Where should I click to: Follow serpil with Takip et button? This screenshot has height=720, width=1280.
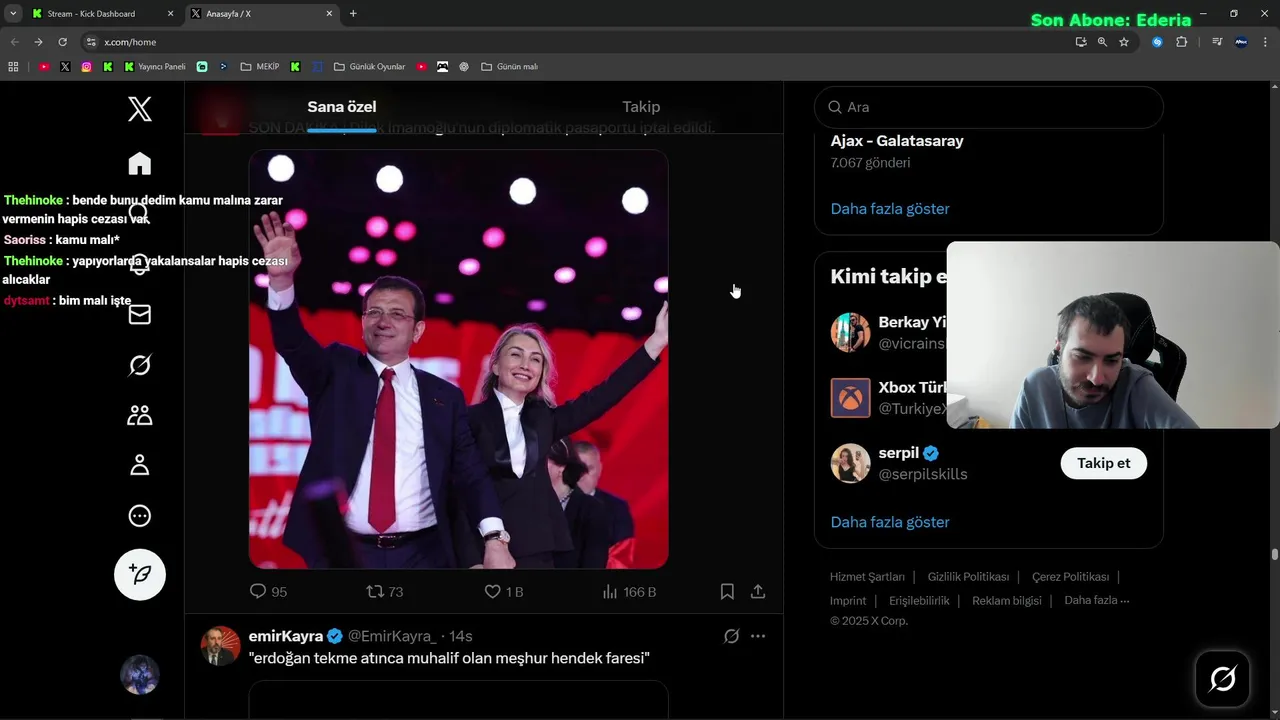pyautogui.click(x=1103, y=463)
